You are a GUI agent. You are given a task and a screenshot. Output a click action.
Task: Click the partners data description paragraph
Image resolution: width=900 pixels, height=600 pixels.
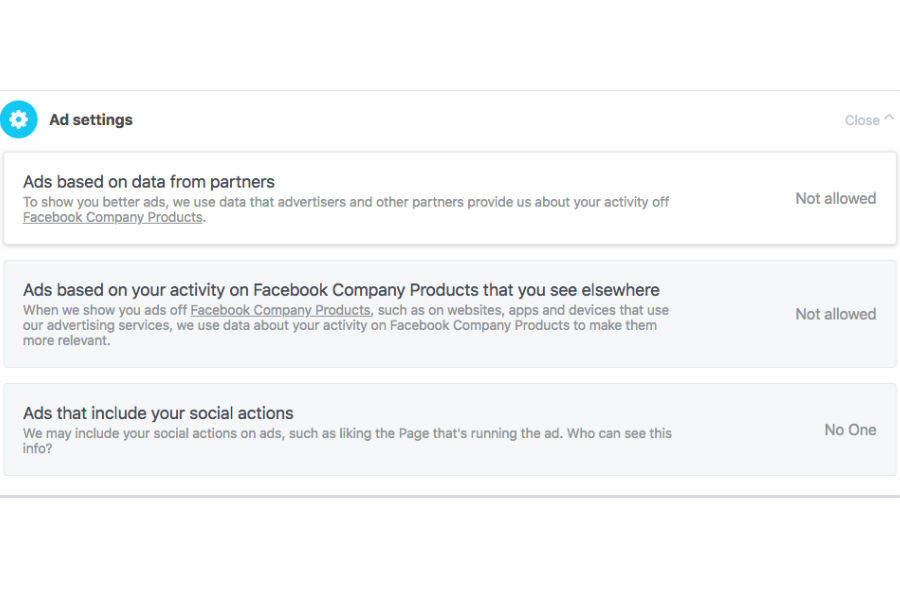[x=346, y=202]
